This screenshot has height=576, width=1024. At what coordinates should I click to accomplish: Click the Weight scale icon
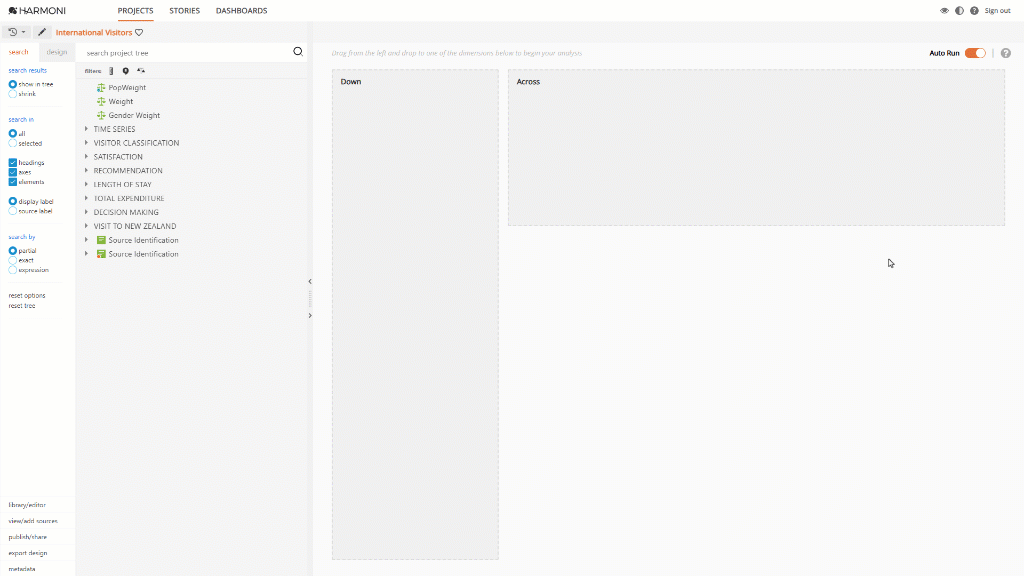coord(101,101)
